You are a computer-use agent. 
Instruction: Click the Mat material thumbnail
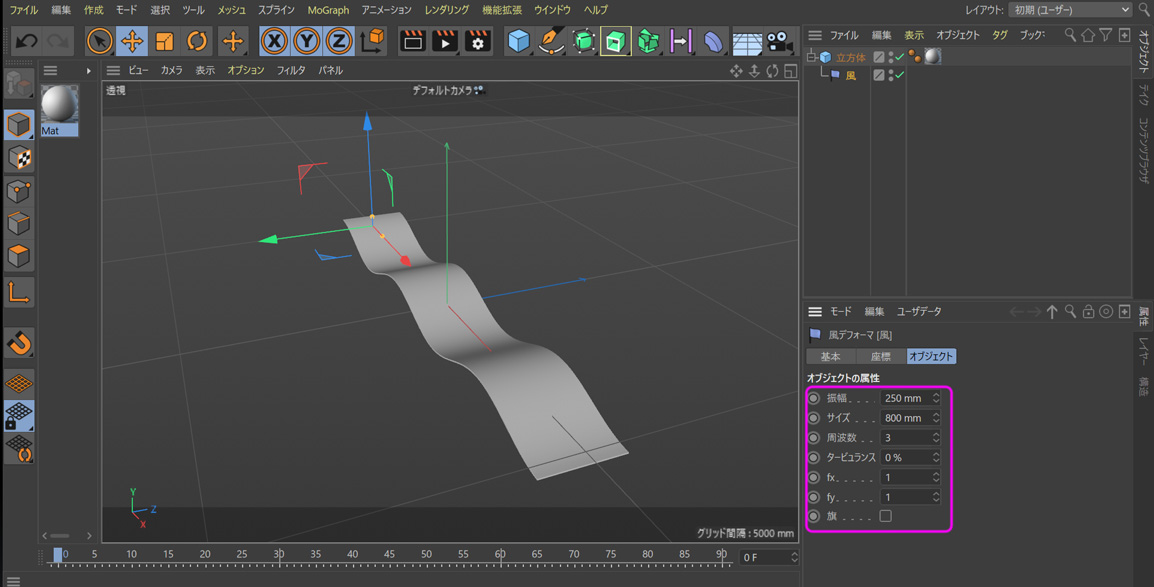click(59, 105)
